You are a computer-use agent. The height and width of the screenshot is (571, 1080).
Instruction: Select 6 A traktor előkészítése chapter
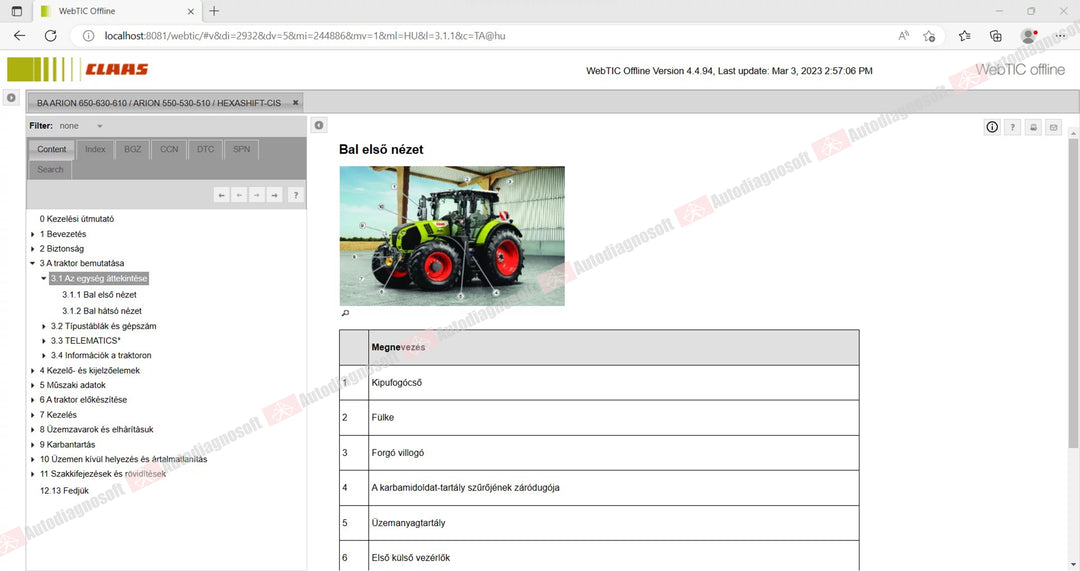click(83, 399)
